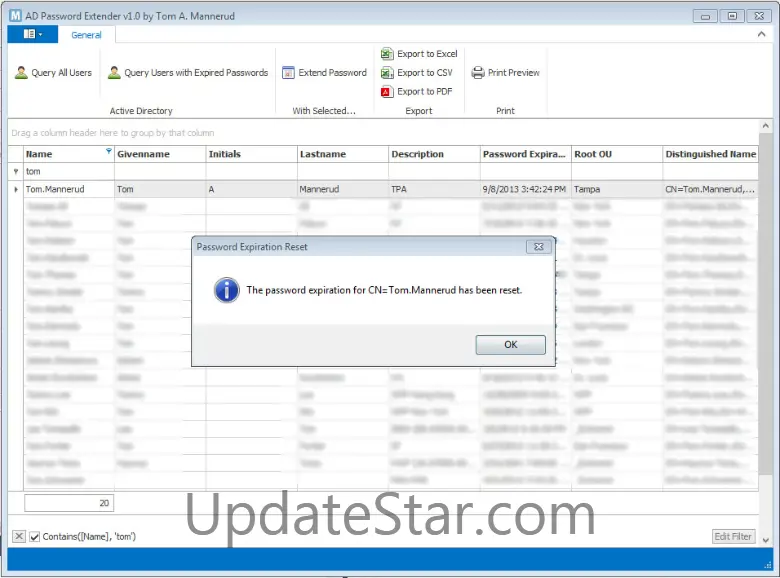The width and height of the screenshot is (780, 578).
Task: Maximize the AD Password Extender window
Action: tap(732, 16)
